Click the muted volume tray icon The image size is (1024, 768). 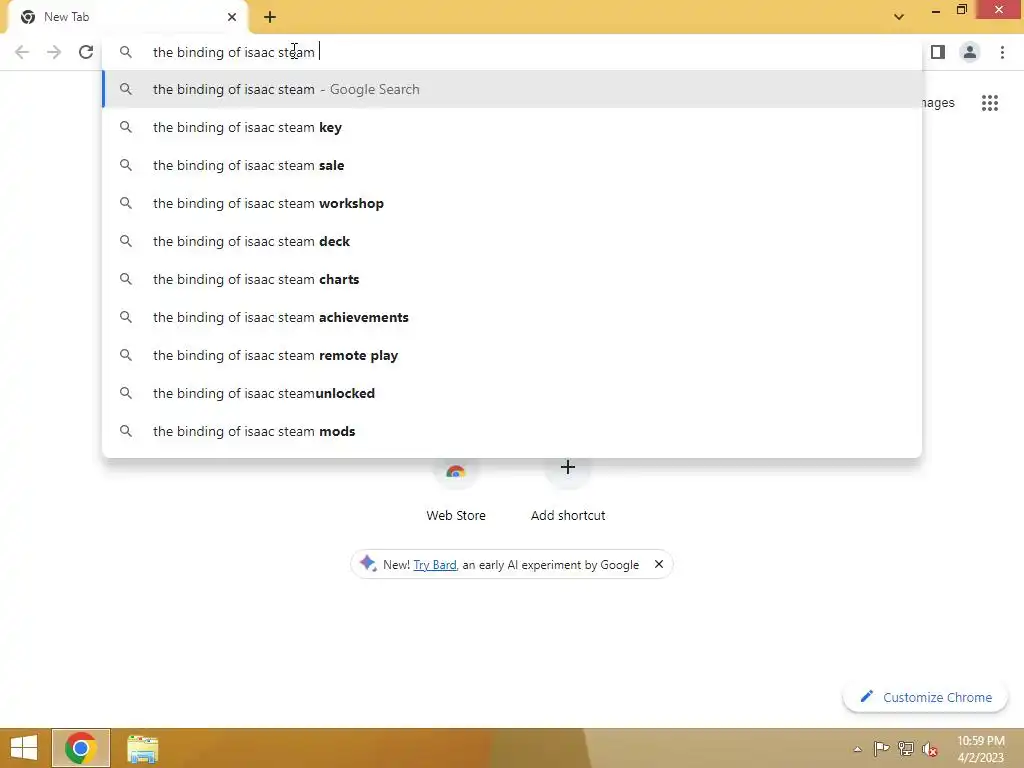[930, 749]
